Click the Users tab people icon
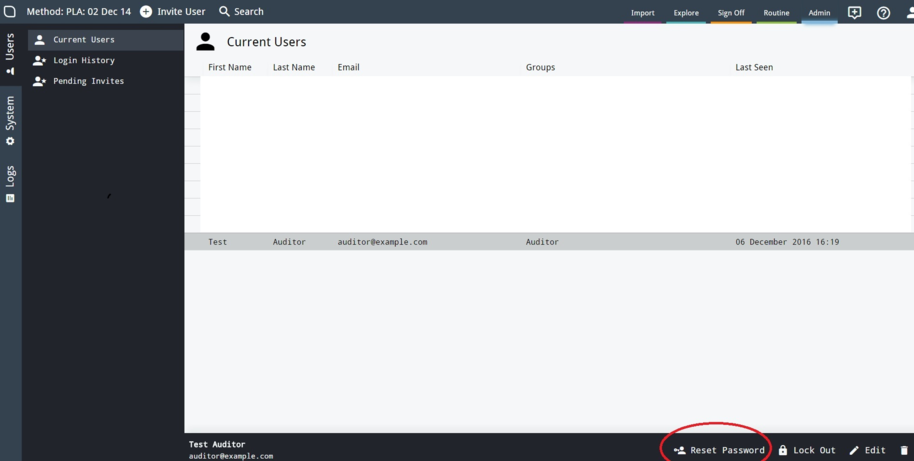 click(10, 71)
